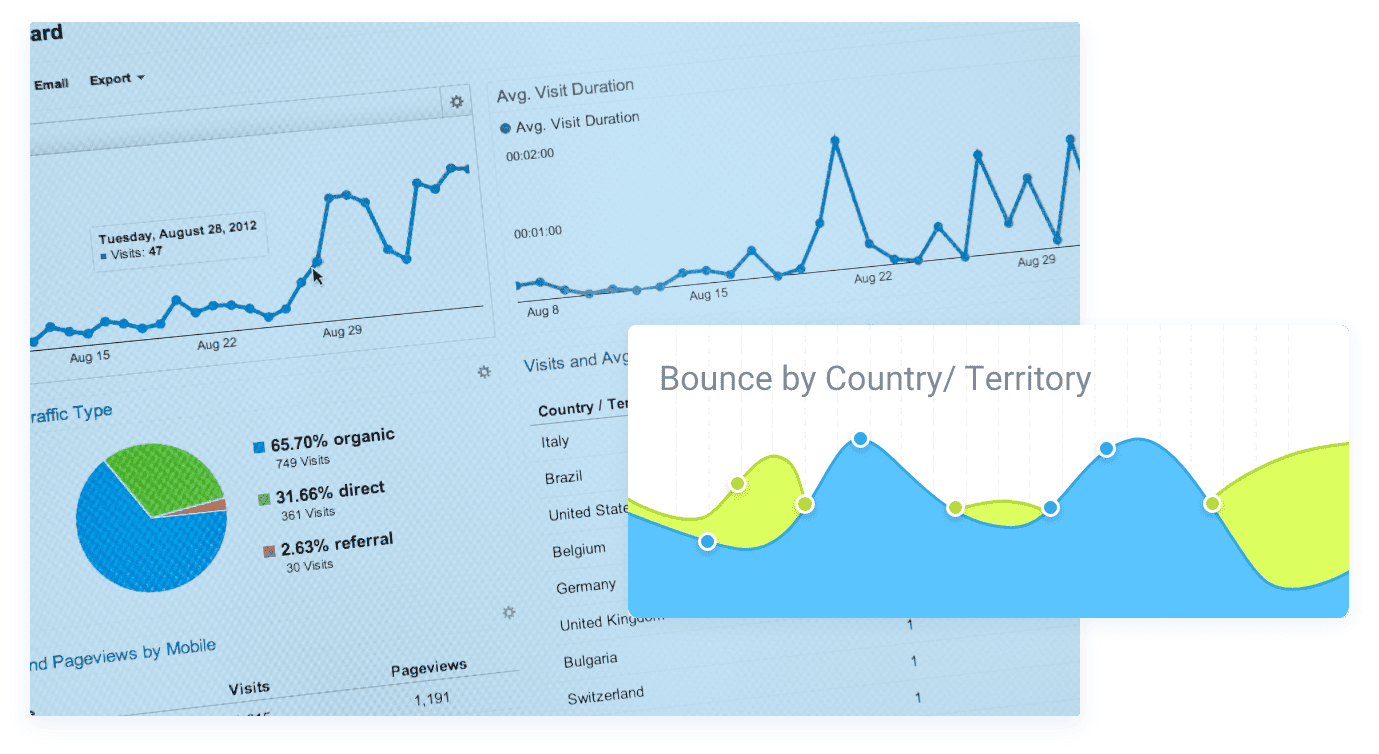The height and width of the screenshot is (754, 1379).
Task: Select Belgium row in country table
Action: (579, 549)
